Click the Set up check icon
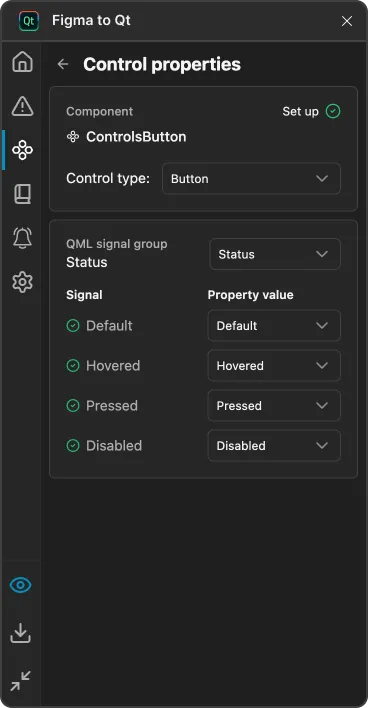The width and height of the screenshot is (368, 708). 333,111
